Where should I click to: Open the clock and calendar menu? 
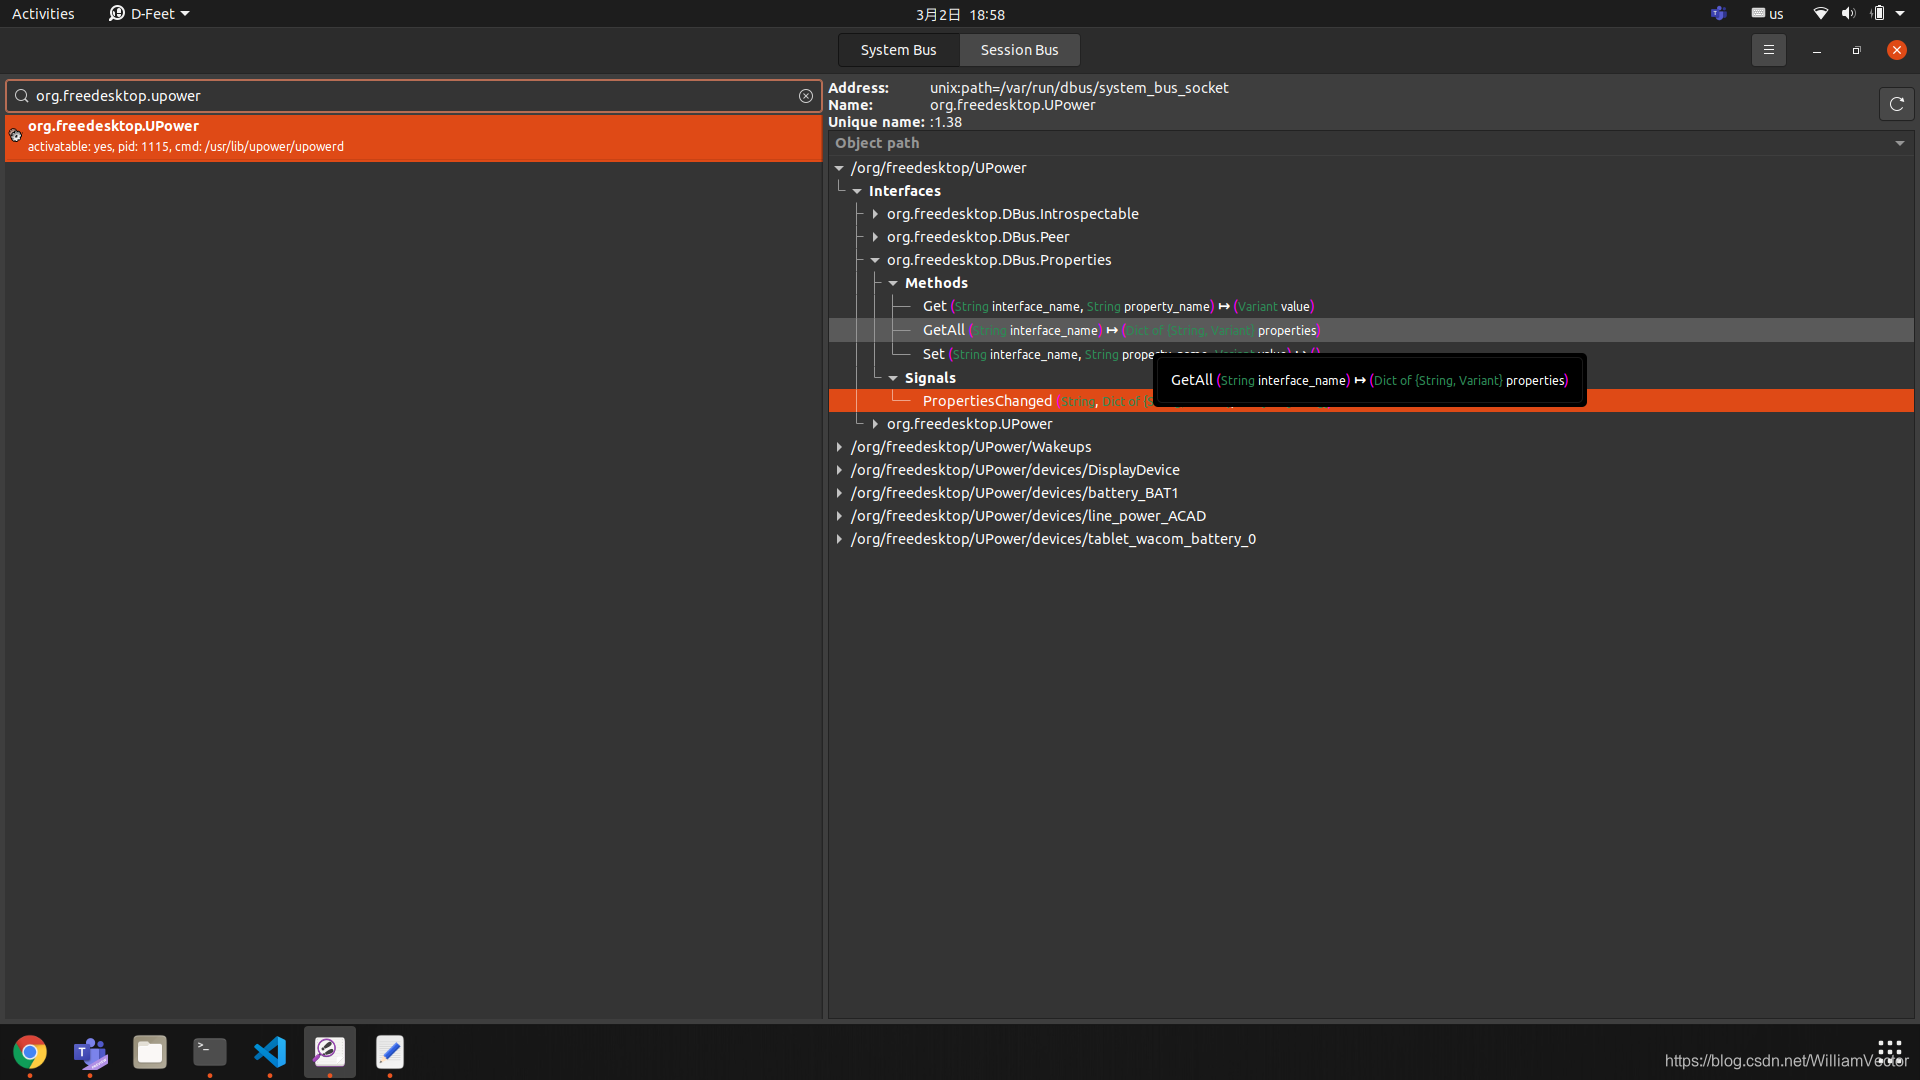960,14
